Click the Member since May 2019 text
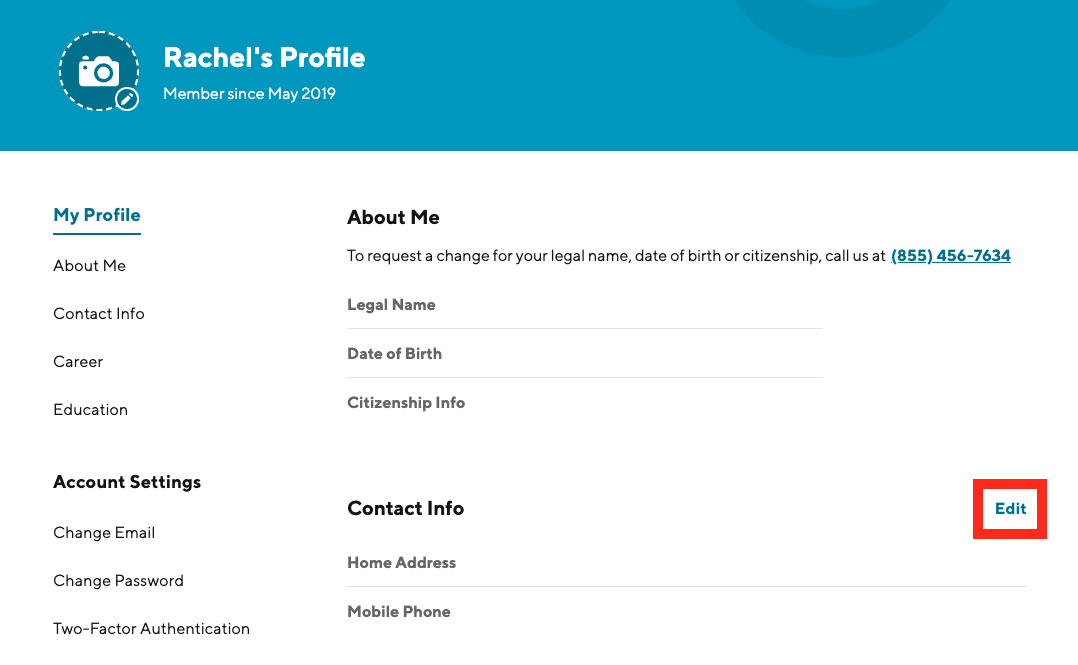Image resolution: width=1078 pixels, height=665 pixels. pyautogui.click(x=249, y=94)
